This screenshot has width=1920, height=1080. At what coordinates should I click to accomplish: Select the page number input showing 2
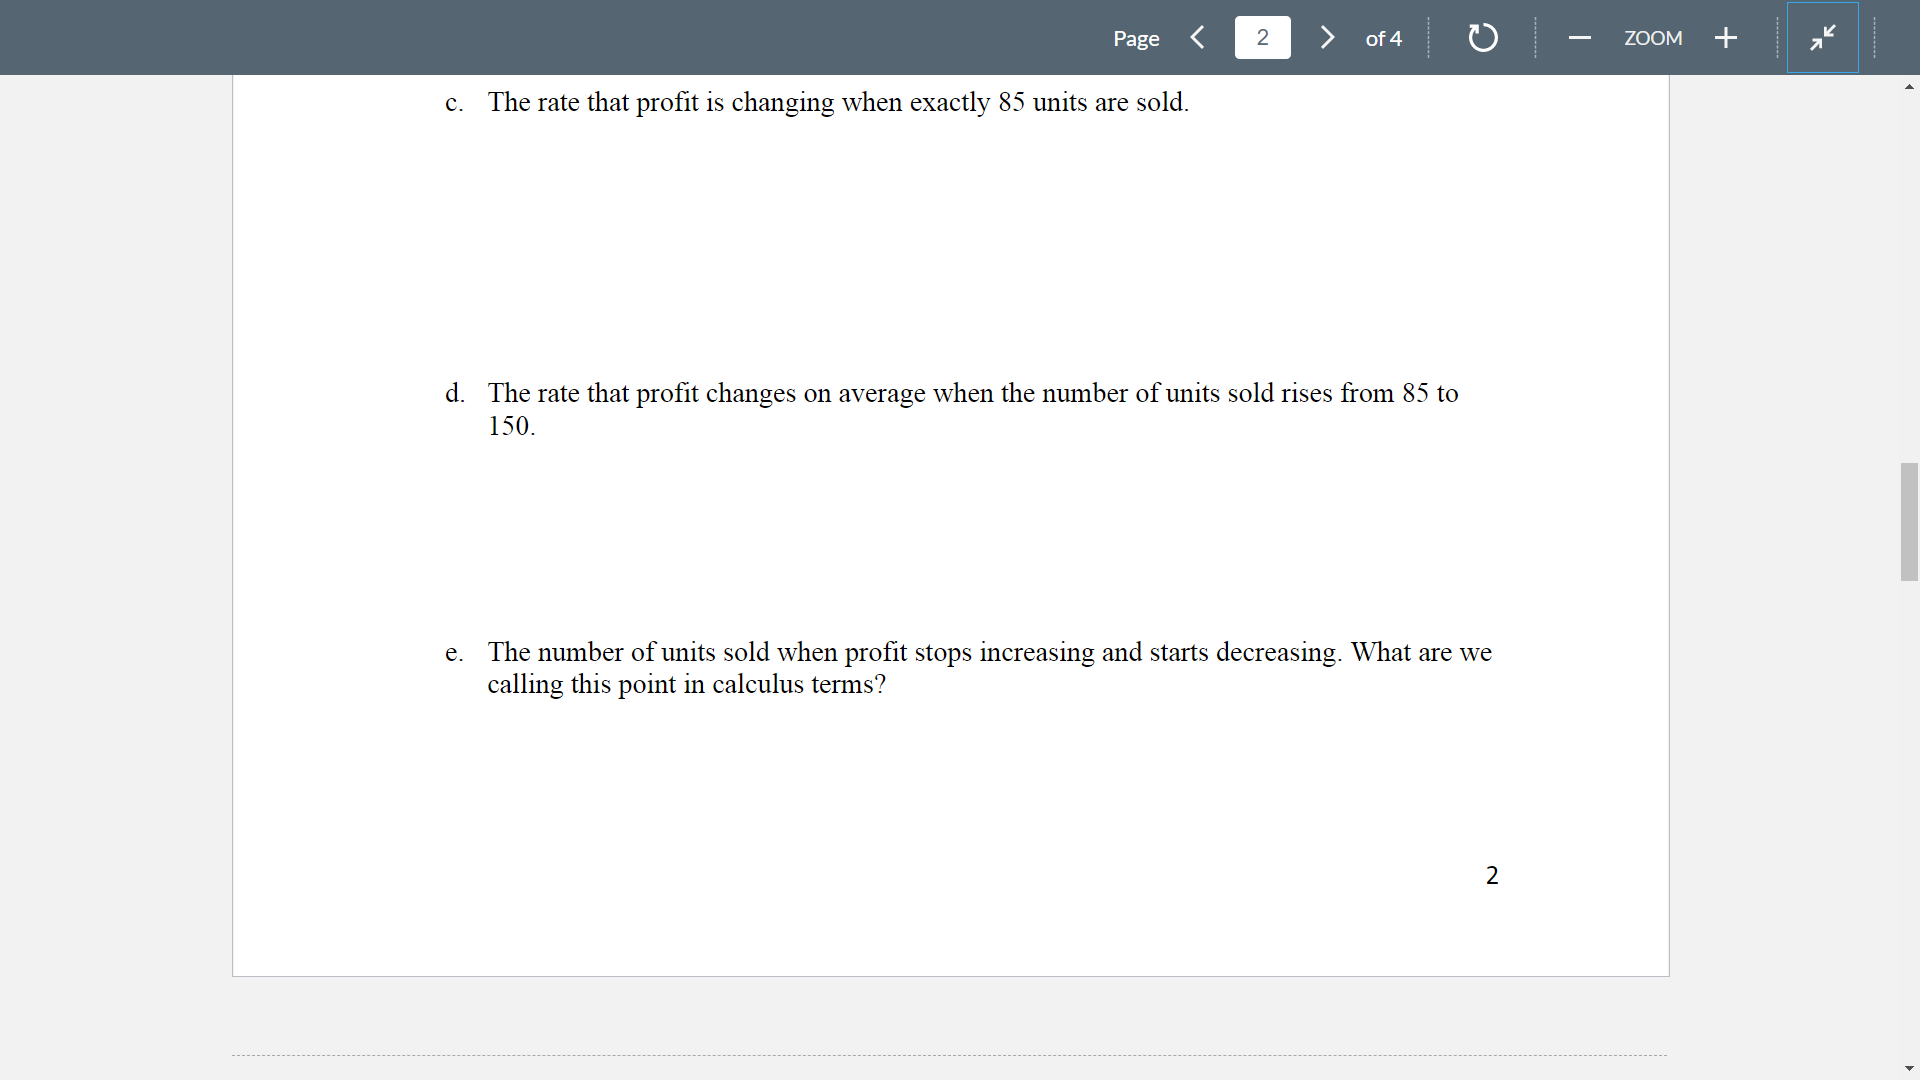[1262, 37]
